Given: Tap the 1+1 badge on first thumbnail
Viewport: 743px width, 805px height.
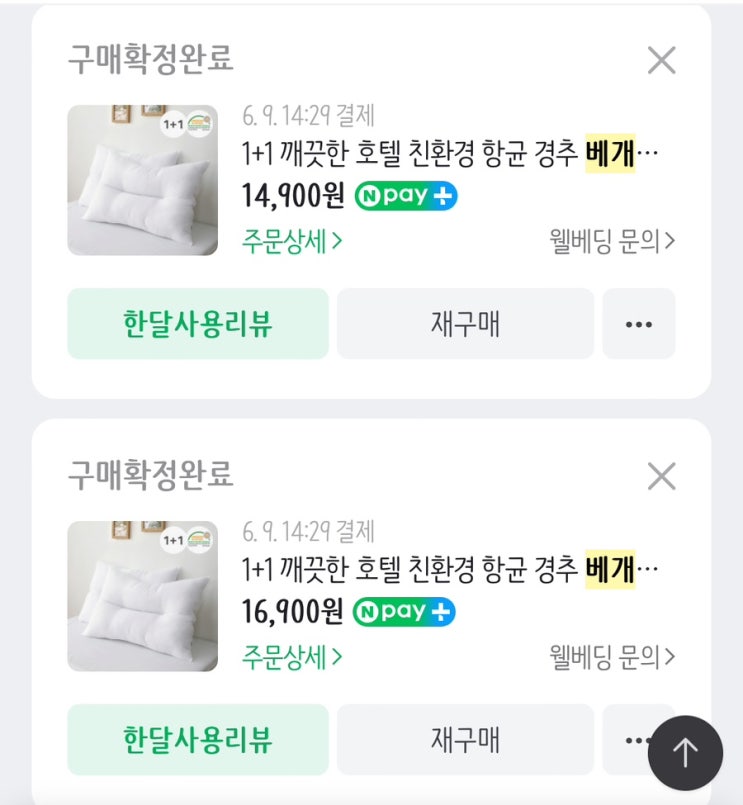Looking at the screenshot, I should pos(173,124).
